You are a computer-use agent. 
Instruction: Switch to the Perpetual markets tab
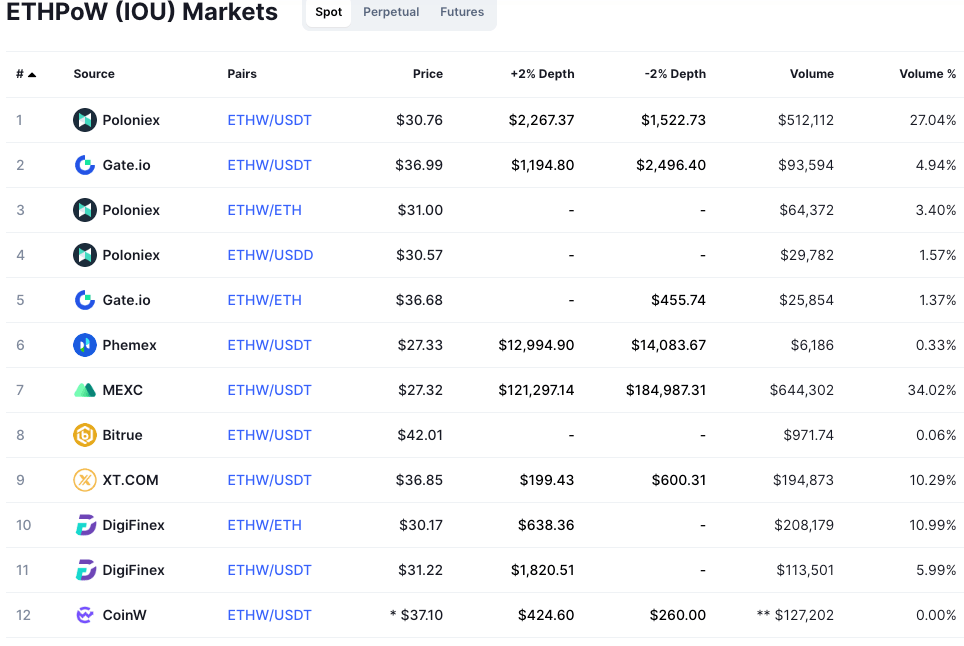(391, 12)
